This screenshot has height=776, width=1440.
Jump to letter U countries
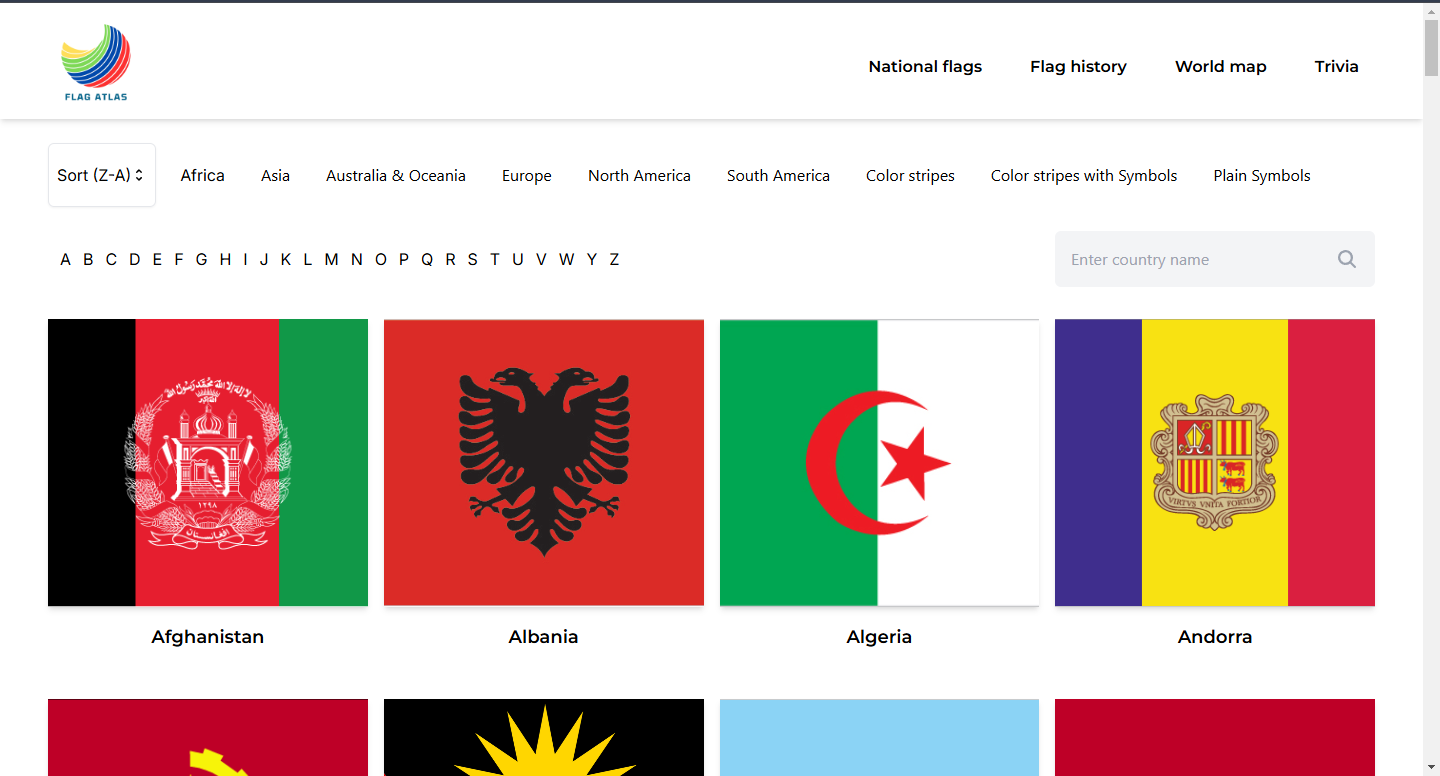pos(517,259)
